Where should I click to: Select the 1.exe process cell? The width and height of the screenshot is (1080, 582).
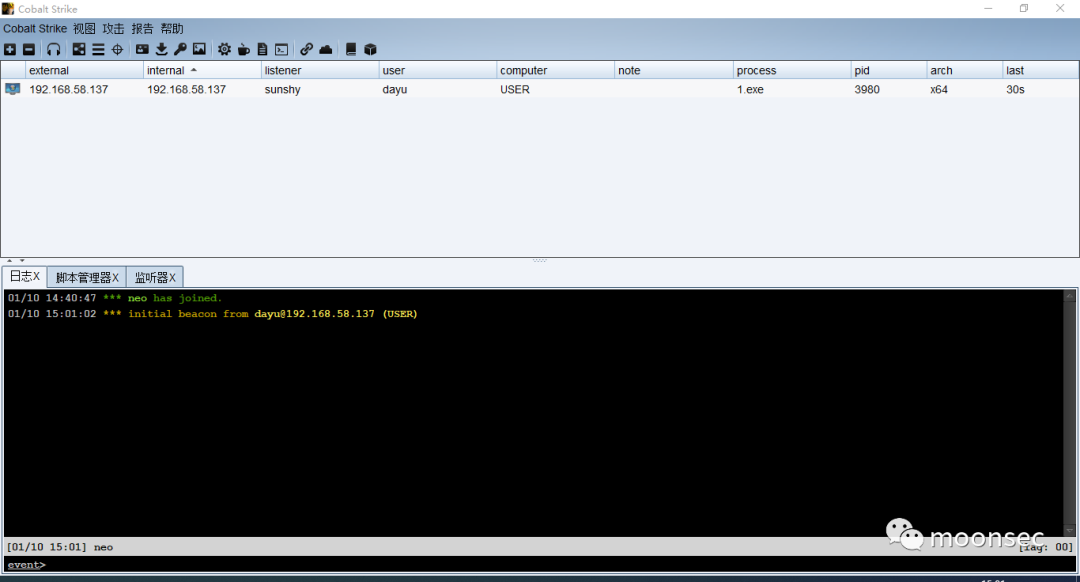point(791,90)
